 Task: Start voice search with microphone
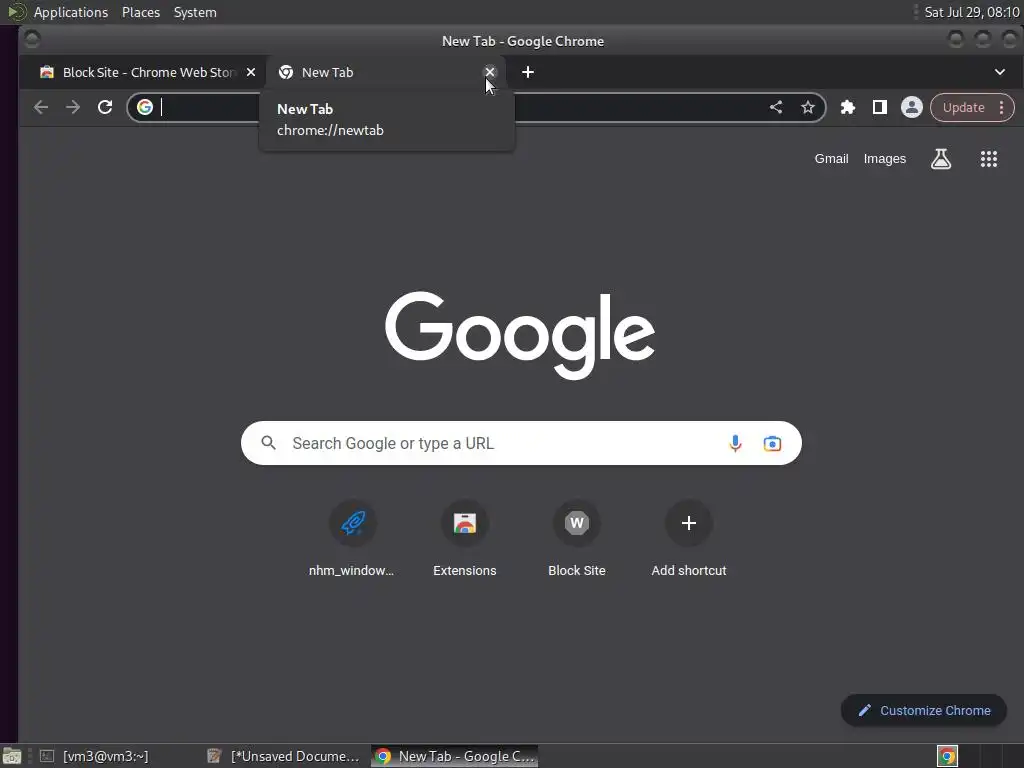(x=735, y=443)
